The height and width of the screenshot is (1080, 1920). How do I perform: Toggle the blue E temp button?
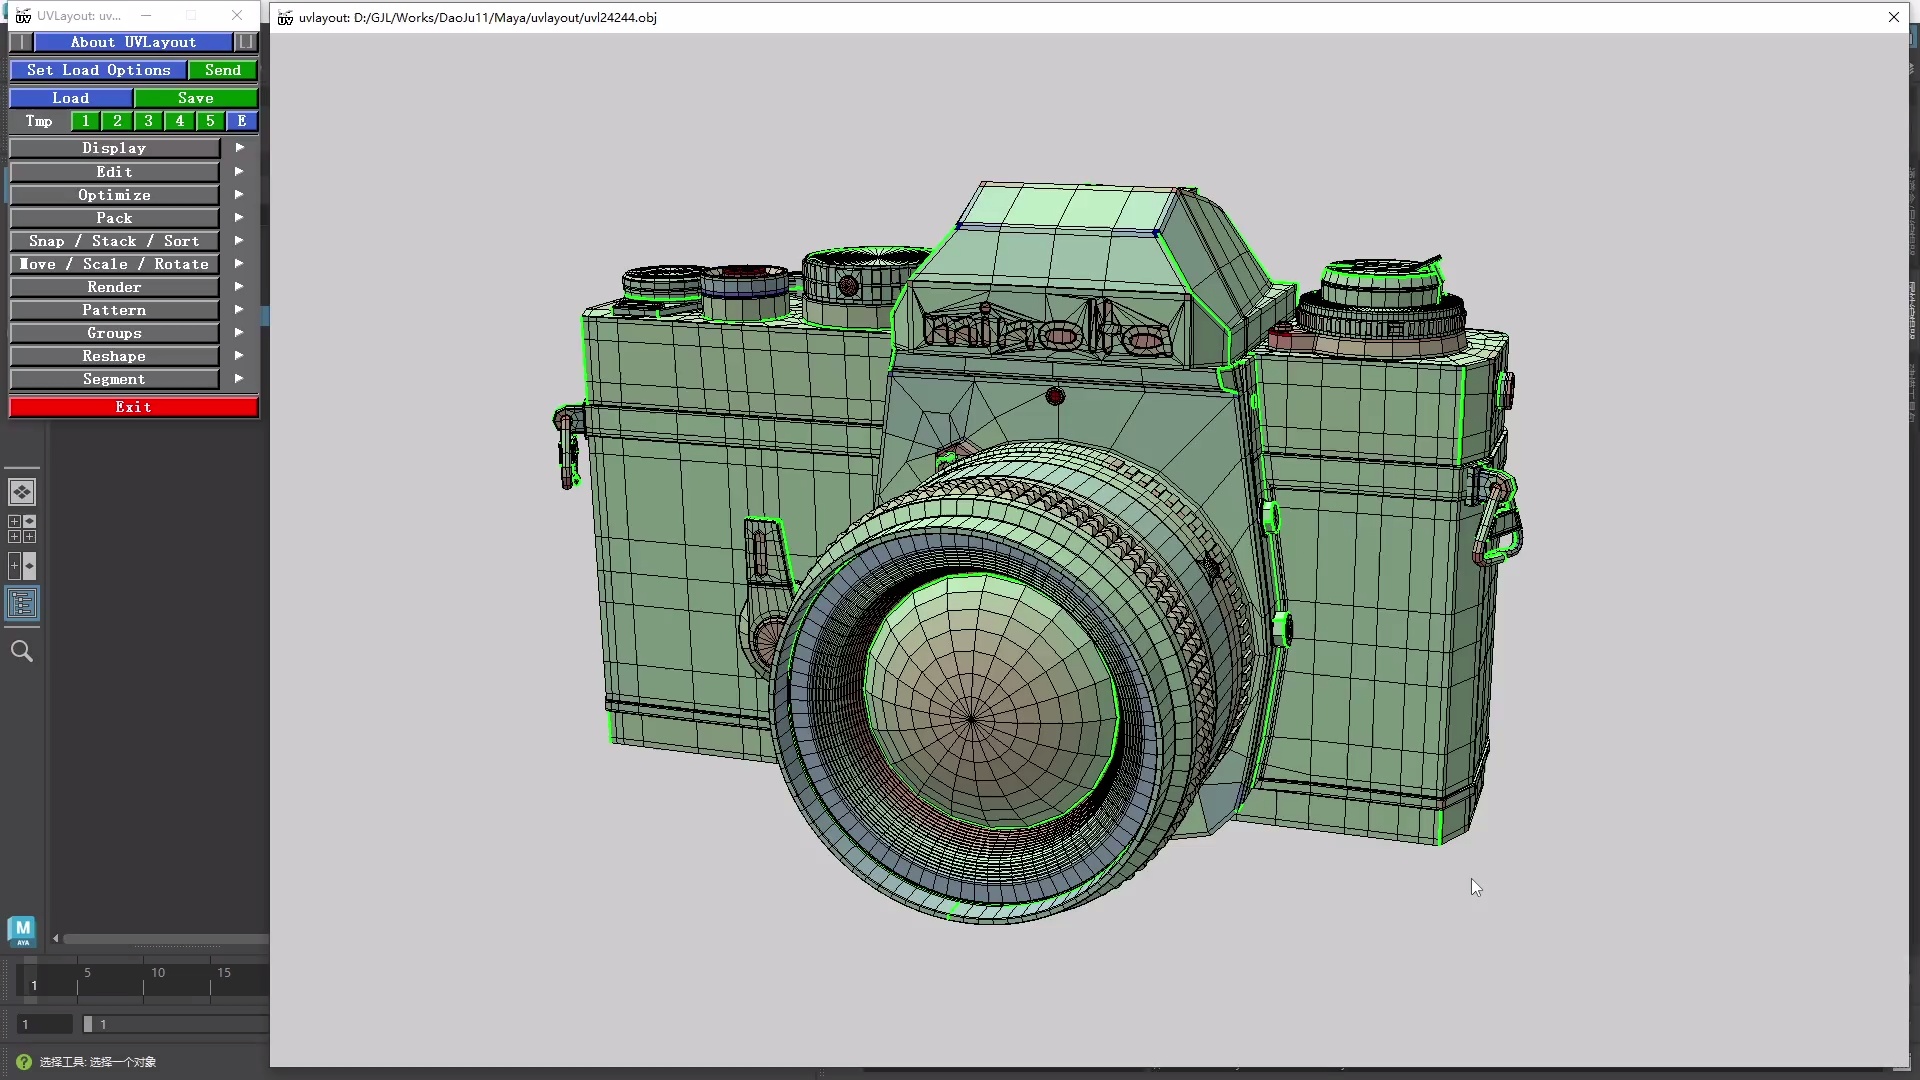point(241,121)
